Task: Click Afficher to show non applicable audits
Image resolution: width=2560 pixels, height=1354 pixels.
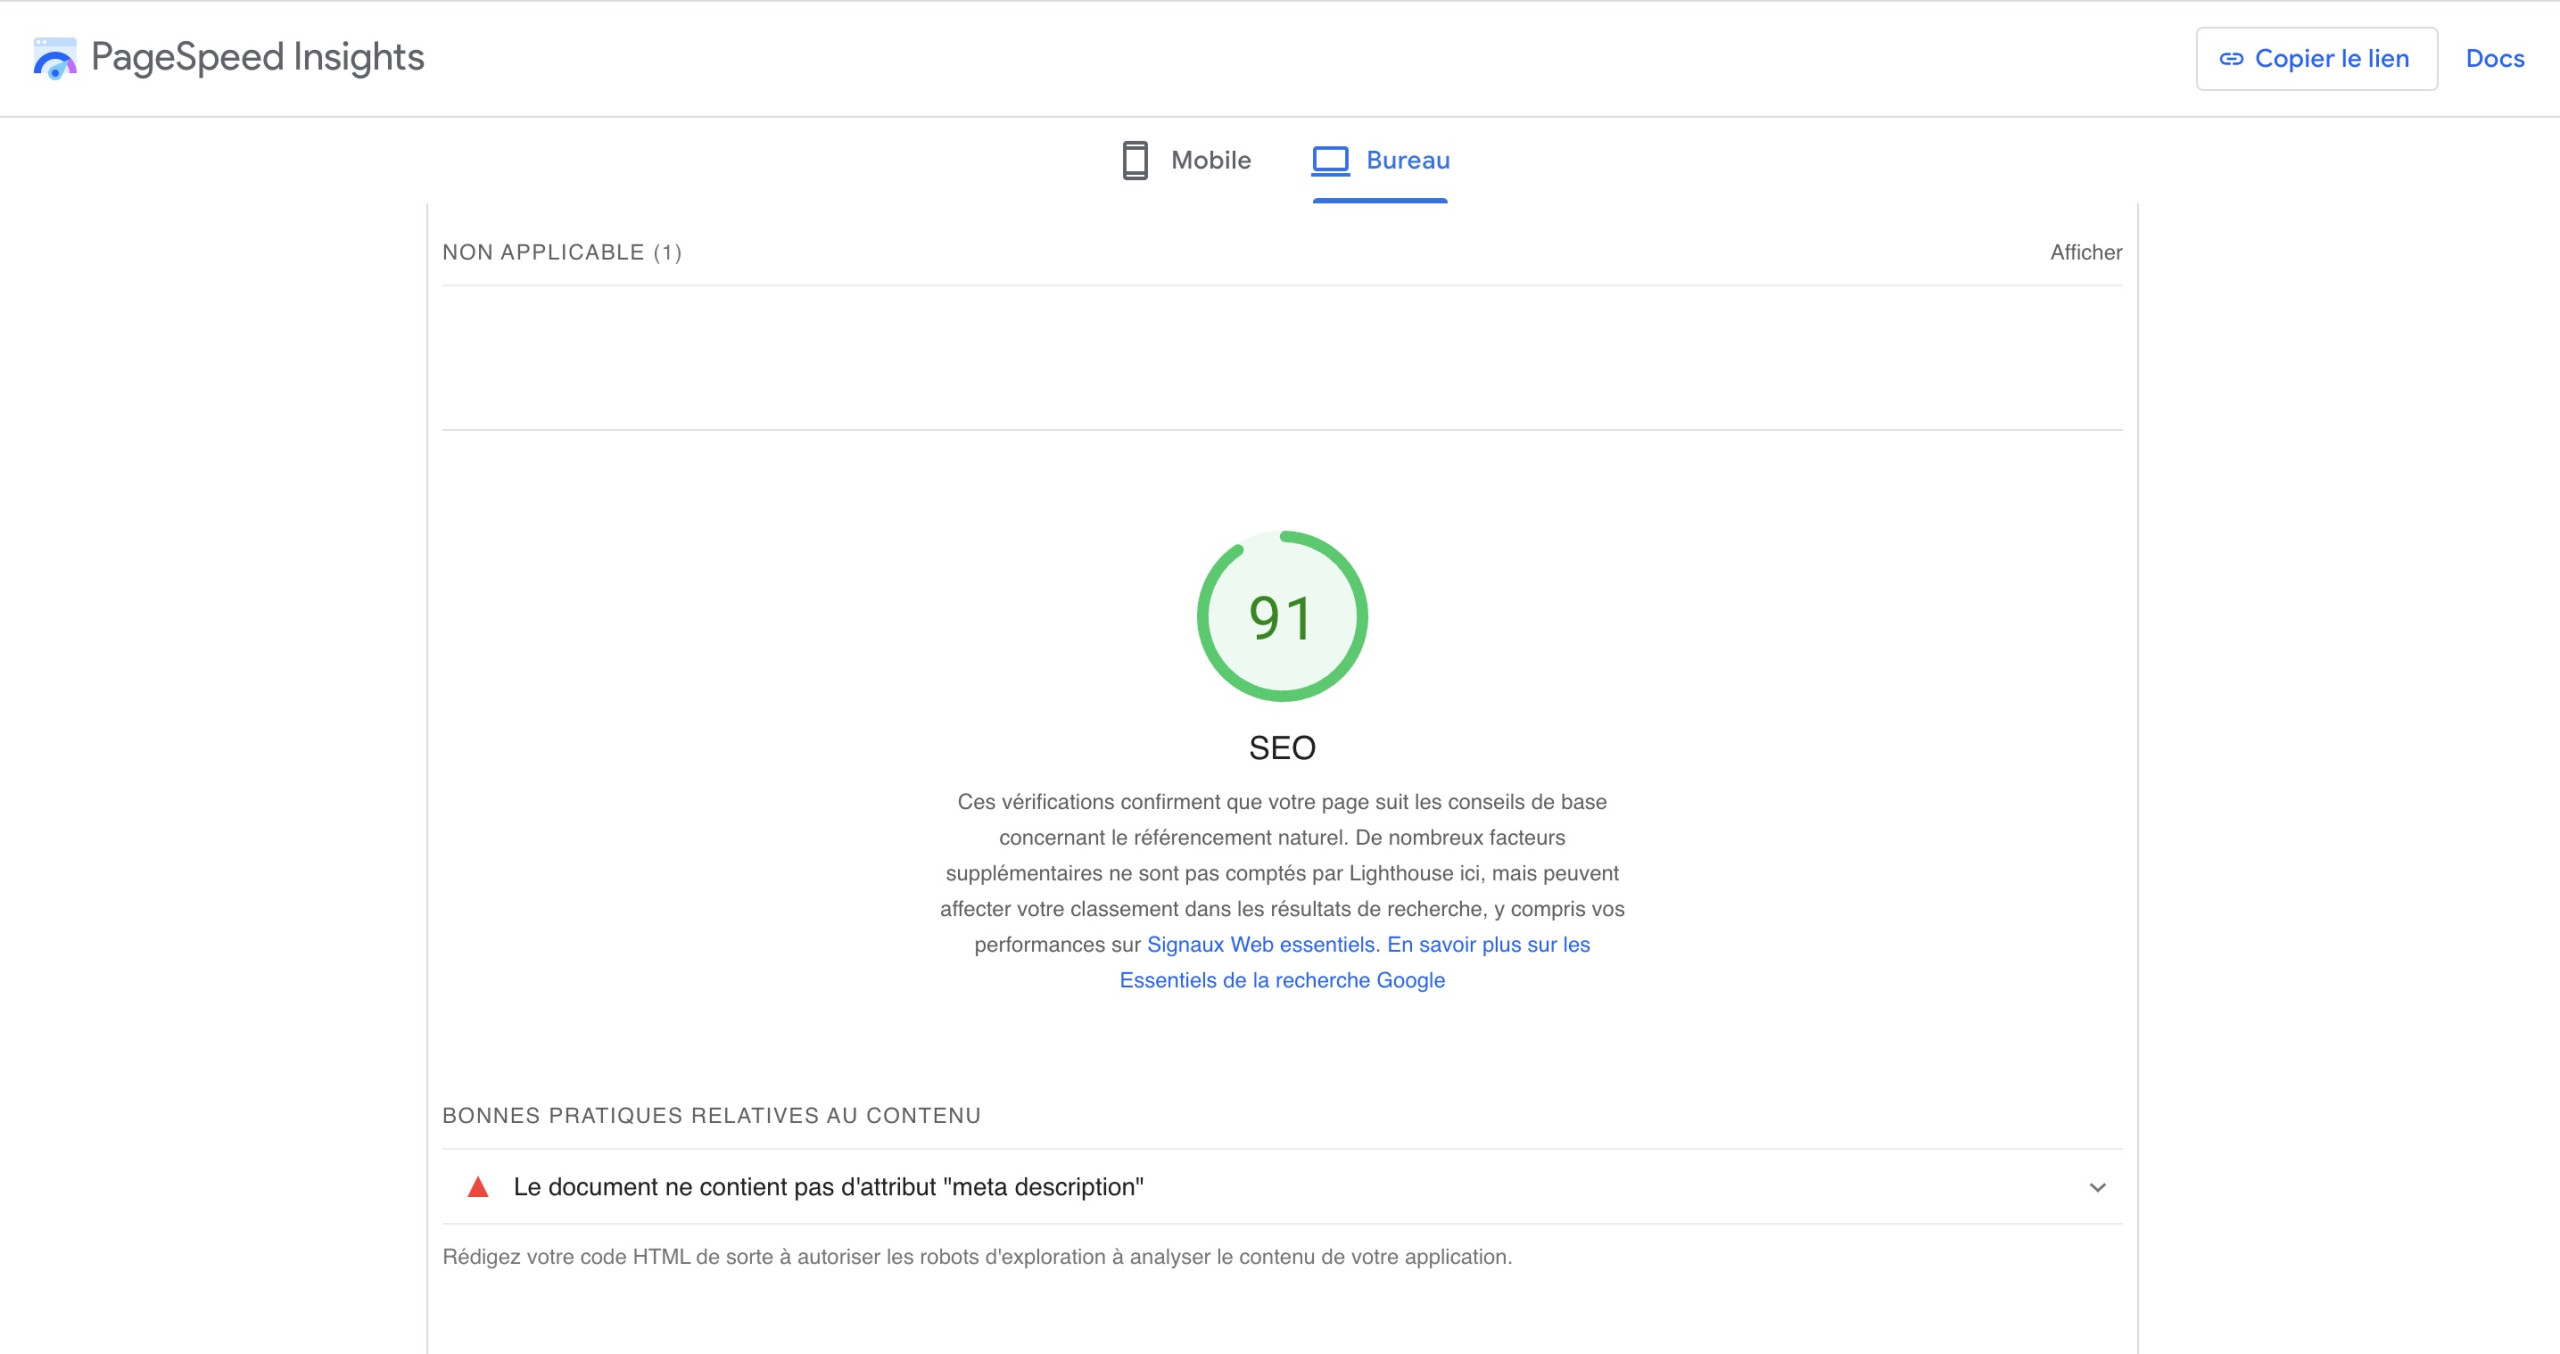Action: (2086, 252)
